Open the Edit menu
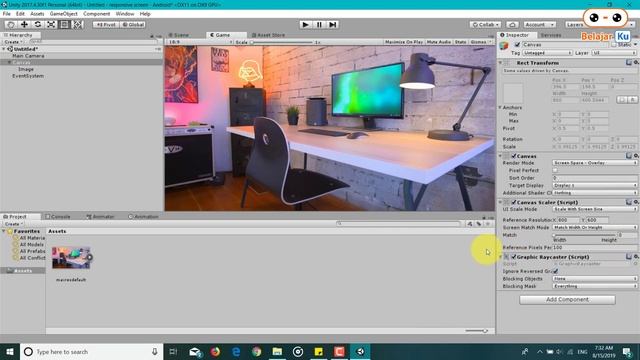 pos(20,14)
